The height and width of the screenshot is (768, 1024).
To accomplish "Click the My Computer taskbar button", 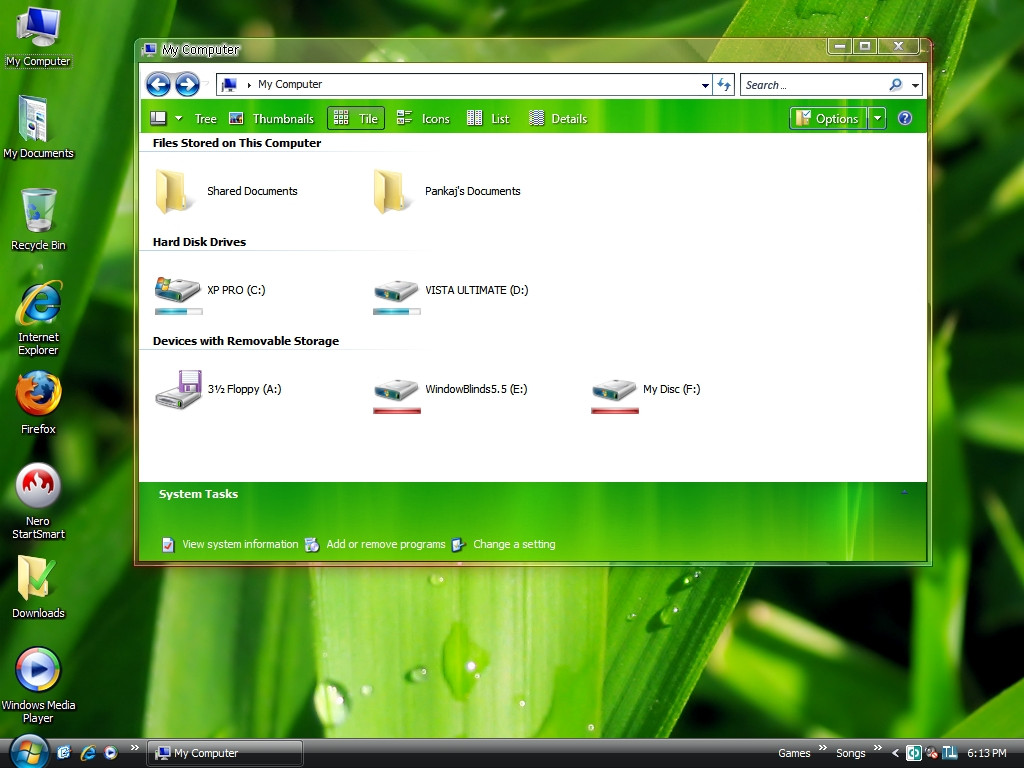I will point(225,753).
